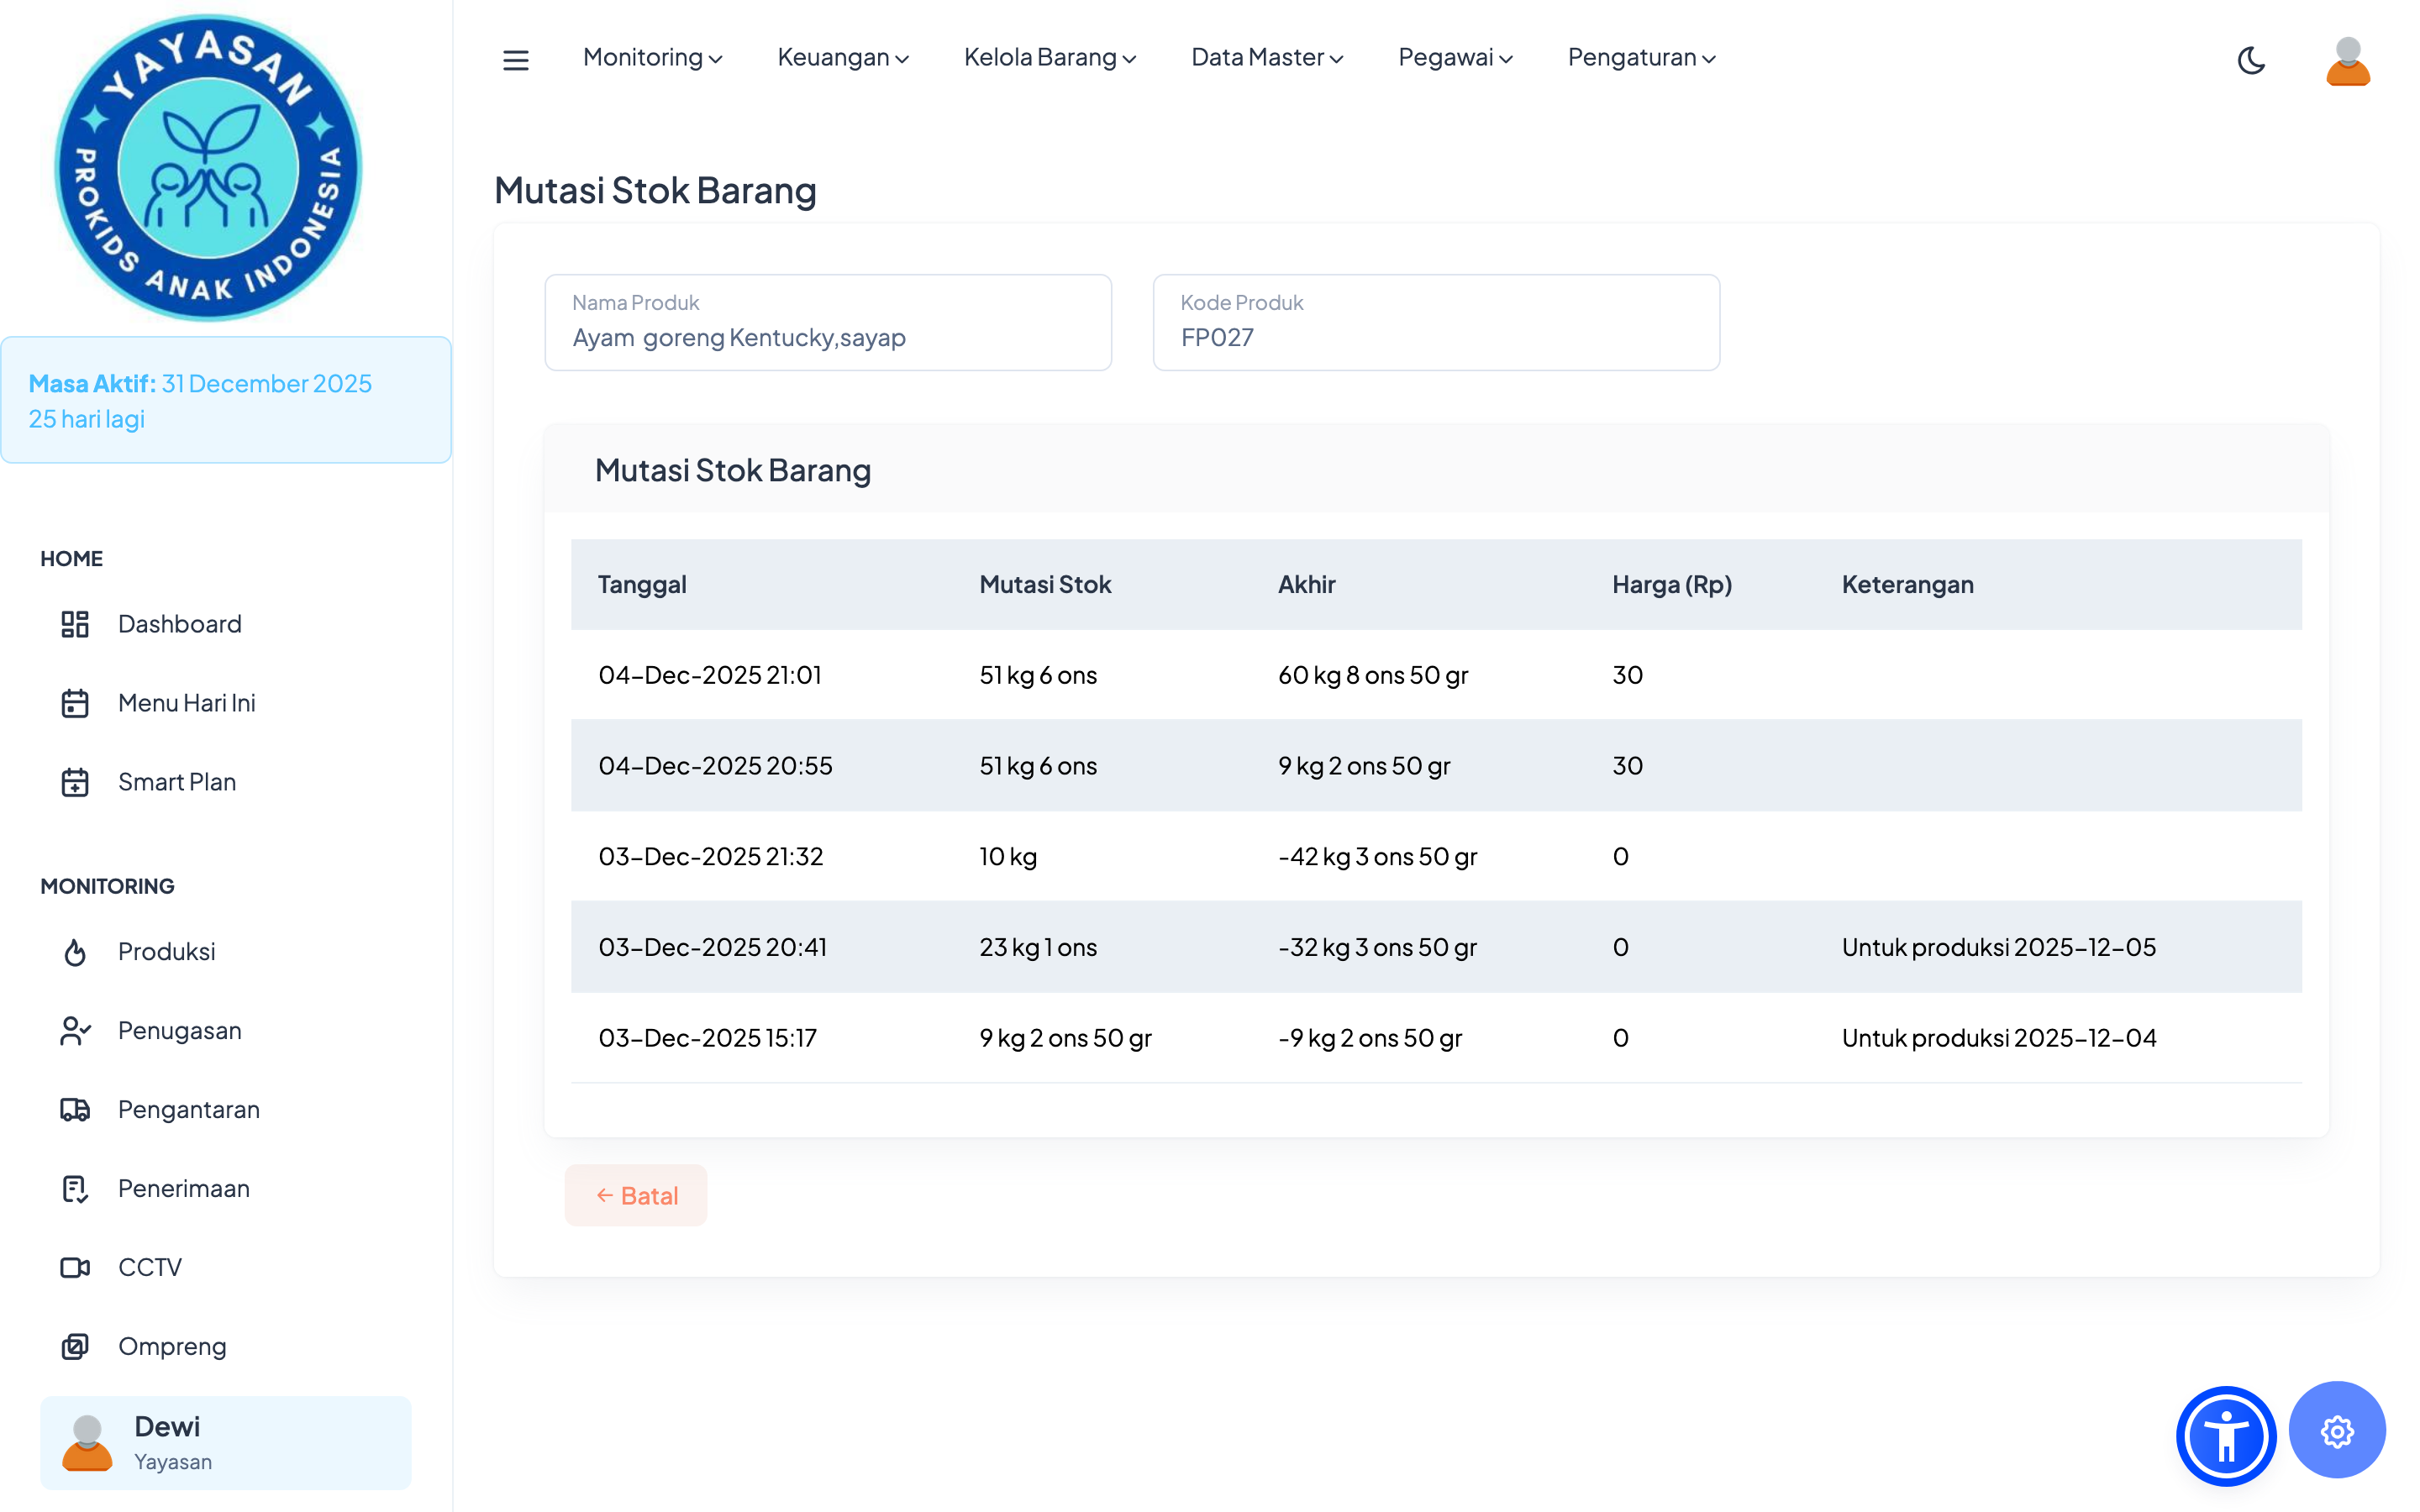Open CCTV monitoring page
2420x1512 pixels.
click(149, 1267)
